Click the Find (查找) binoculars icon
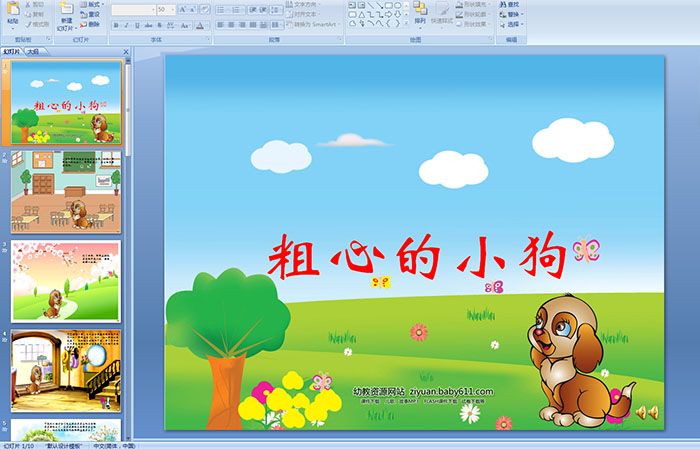 point(503,4)
